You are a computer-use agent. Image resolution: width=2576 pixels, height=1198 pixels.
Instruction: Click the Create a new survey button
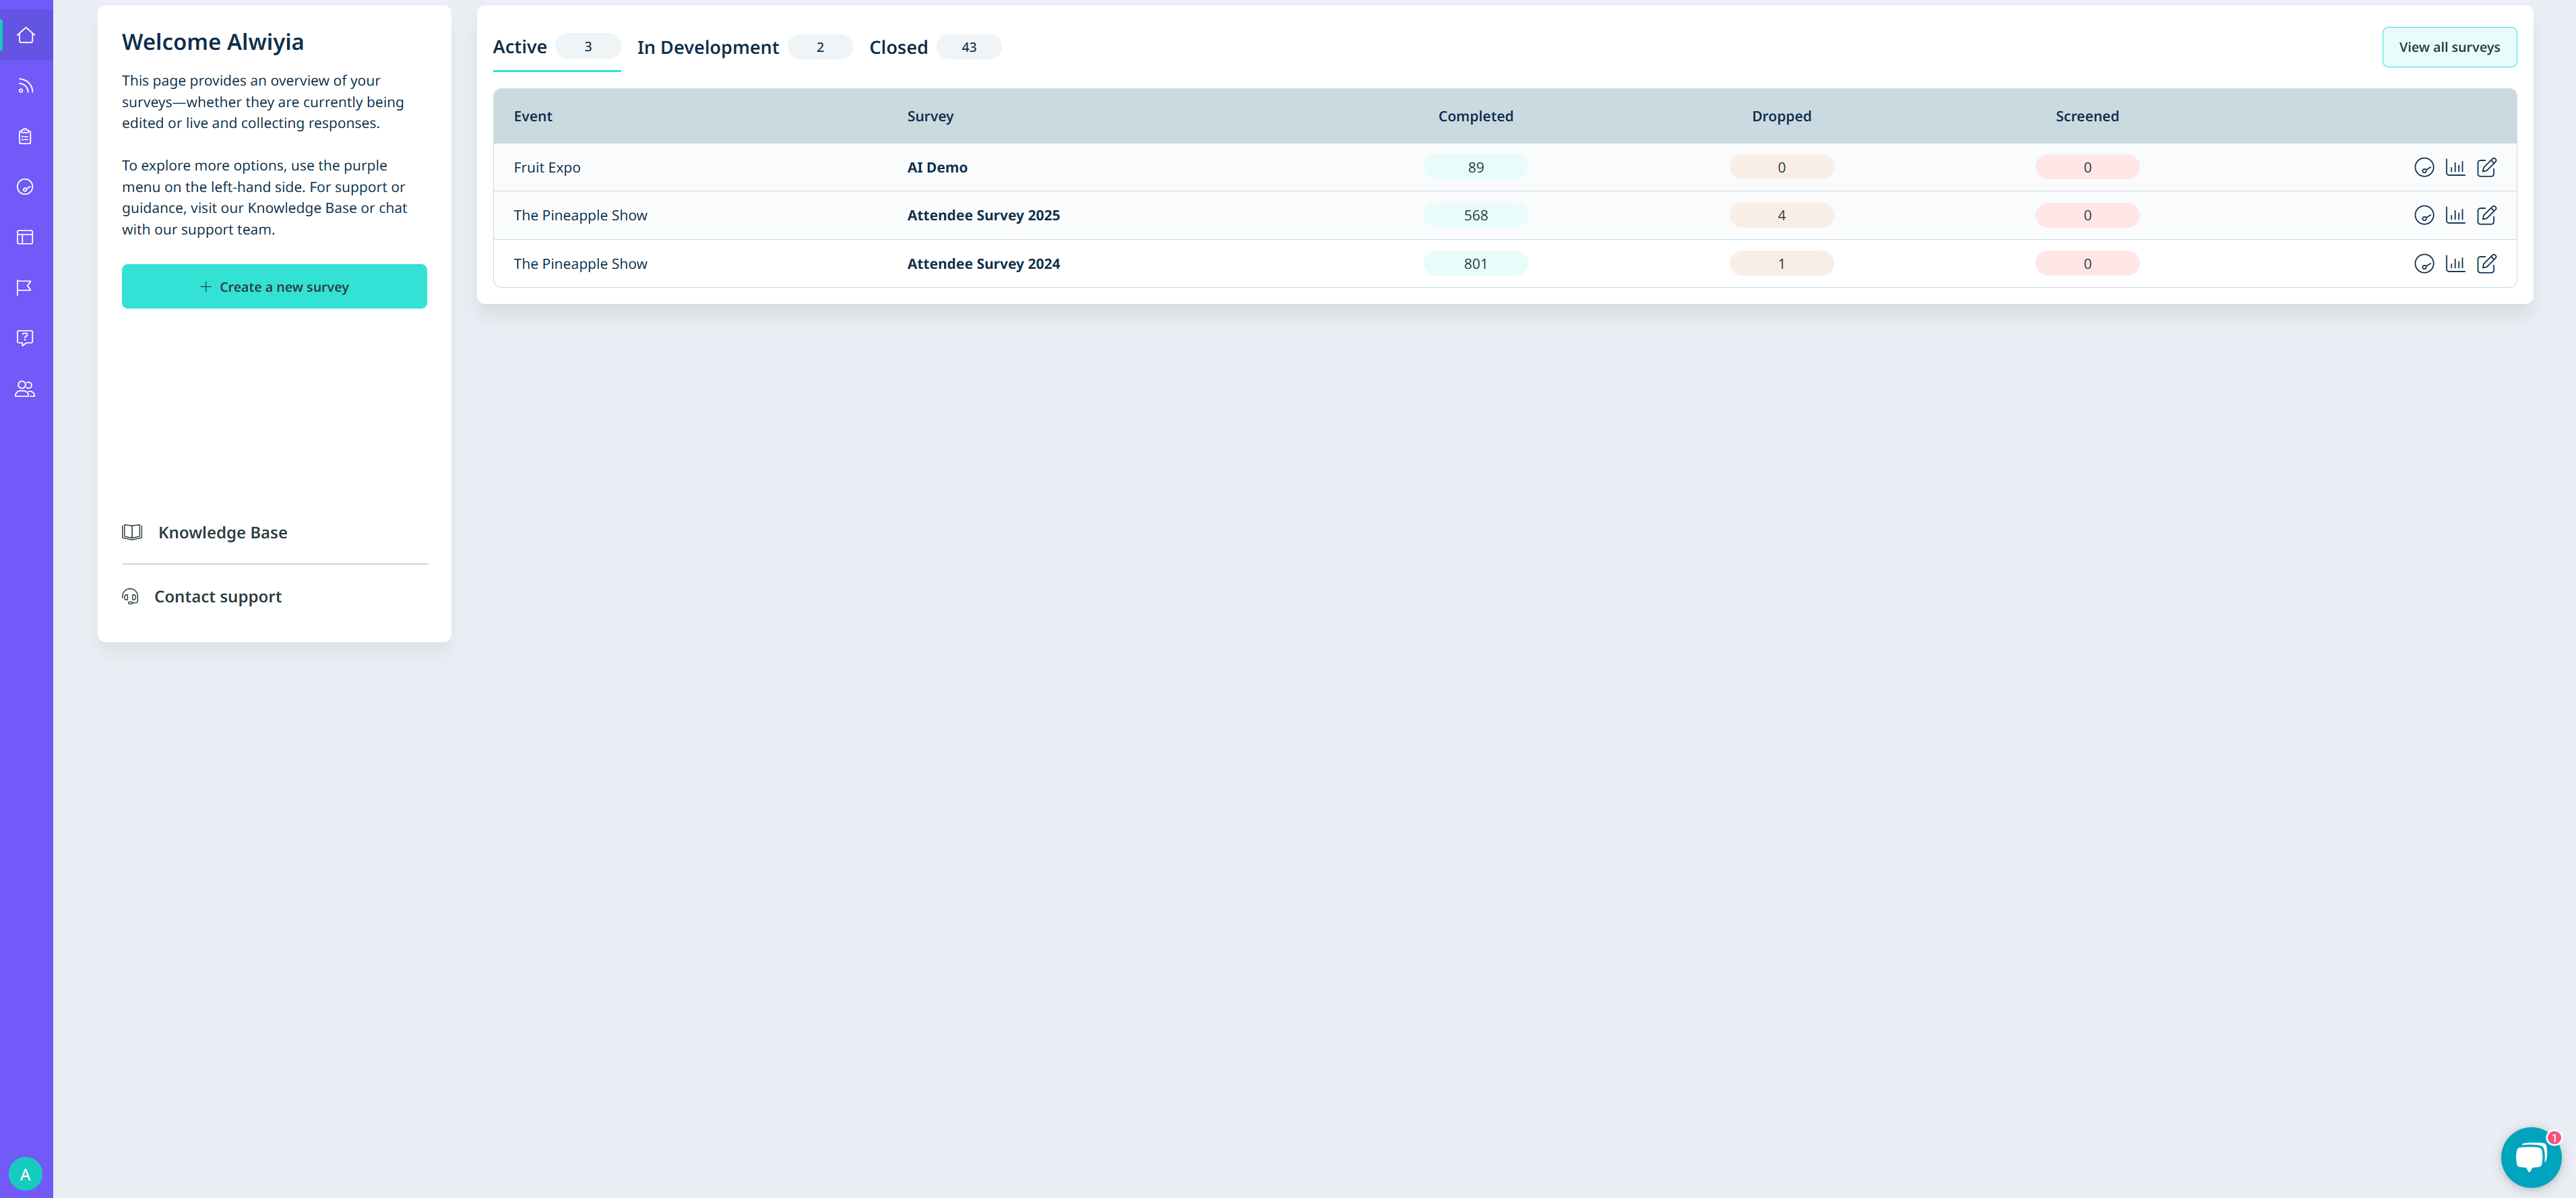274,287
